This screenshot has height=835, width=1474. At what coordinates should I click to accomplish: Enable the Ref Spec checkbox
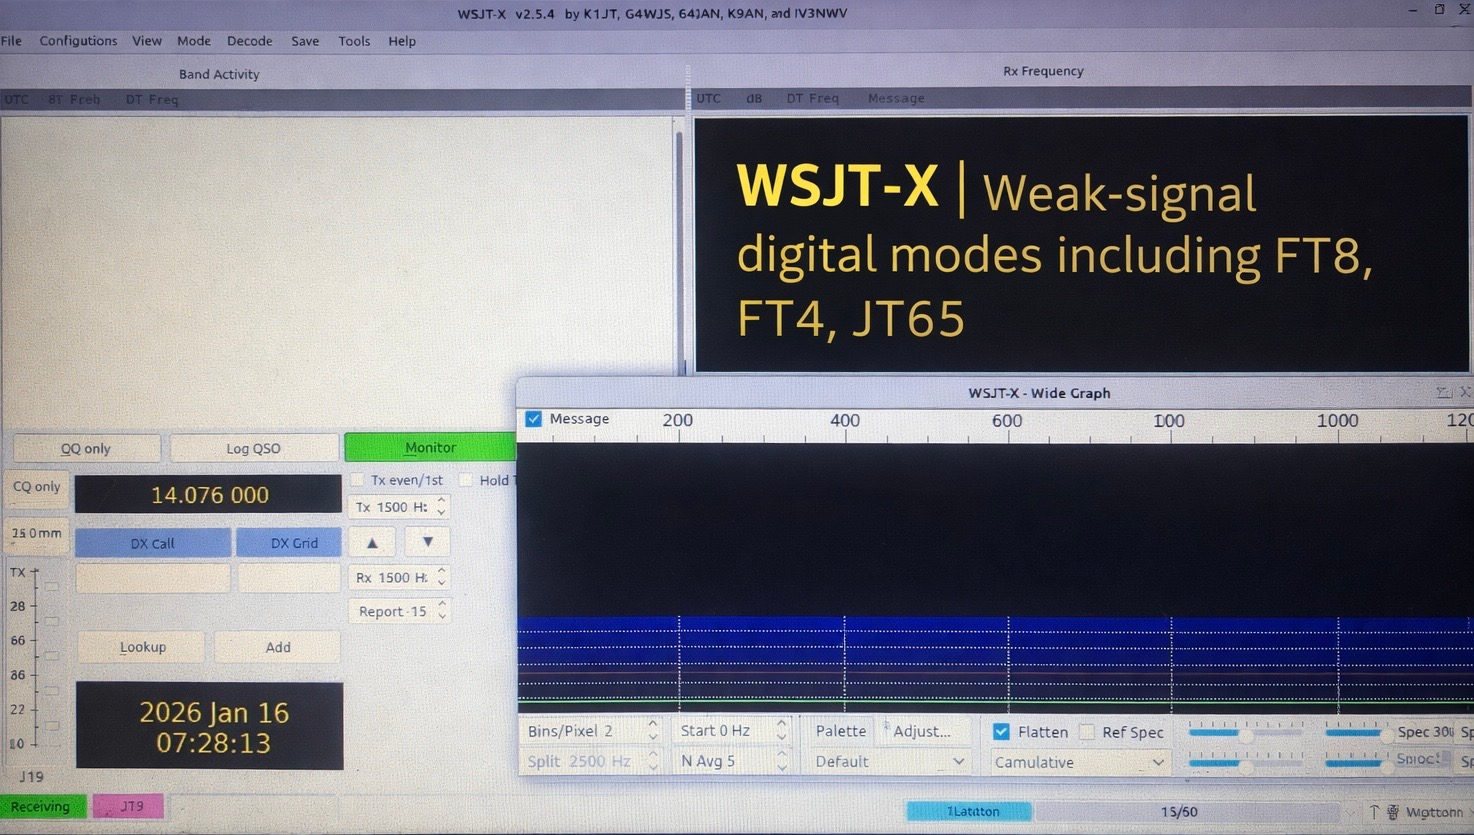(x=1087, y=732)
